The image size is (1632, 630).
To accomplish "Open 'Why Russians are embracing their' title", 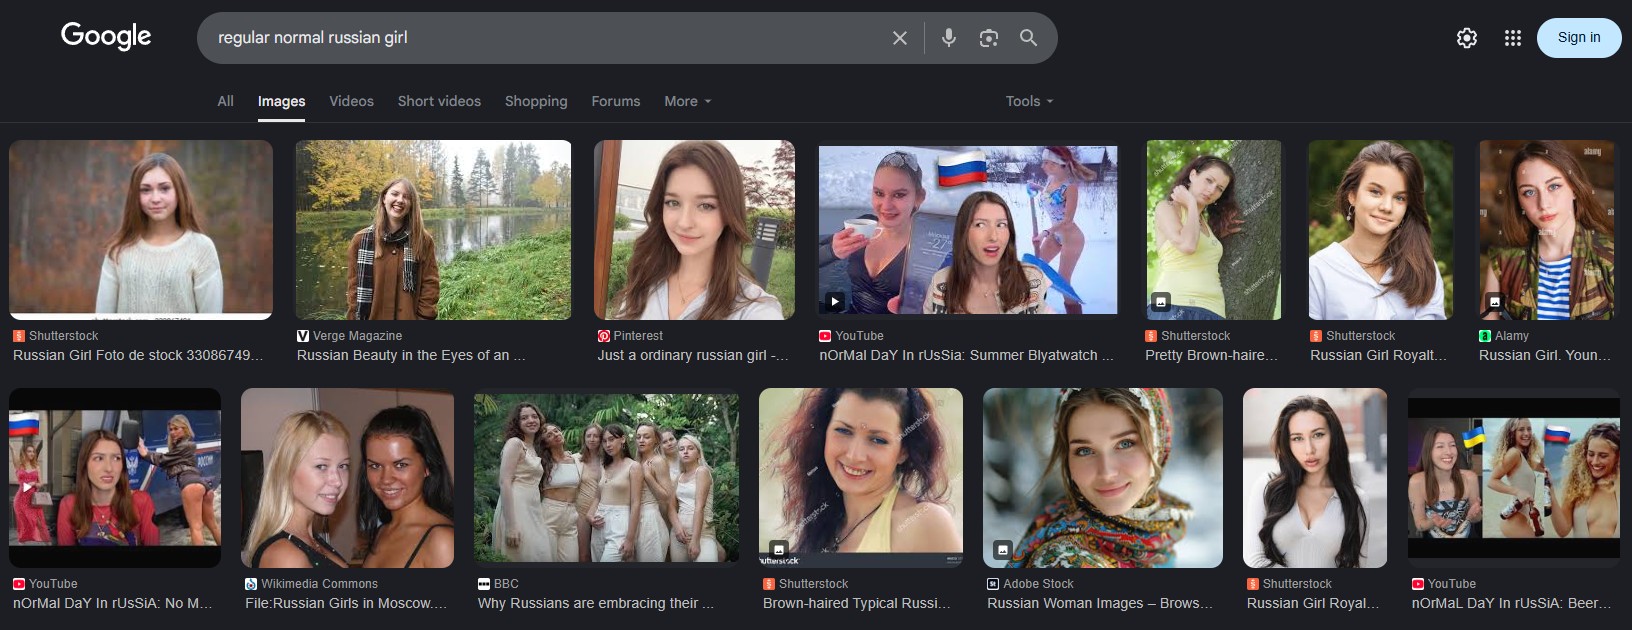I will pos(596,603).
